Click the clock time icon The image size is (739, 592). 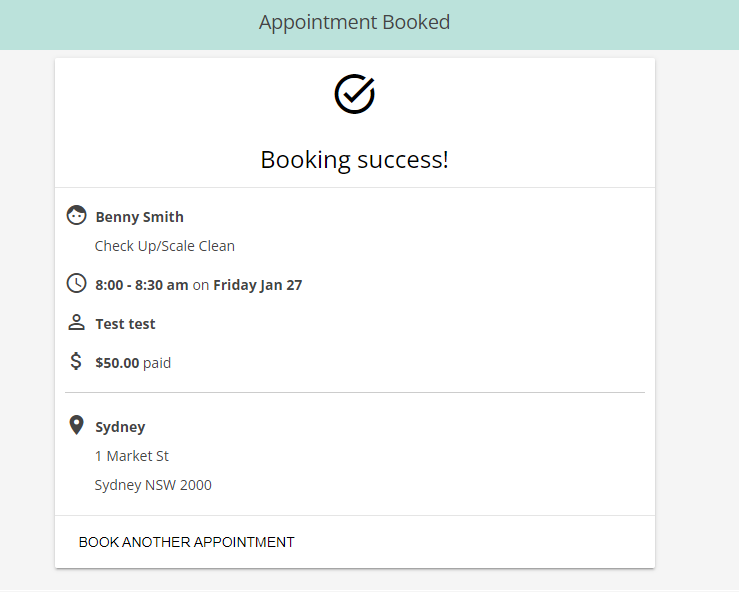[x=76, y=283]
